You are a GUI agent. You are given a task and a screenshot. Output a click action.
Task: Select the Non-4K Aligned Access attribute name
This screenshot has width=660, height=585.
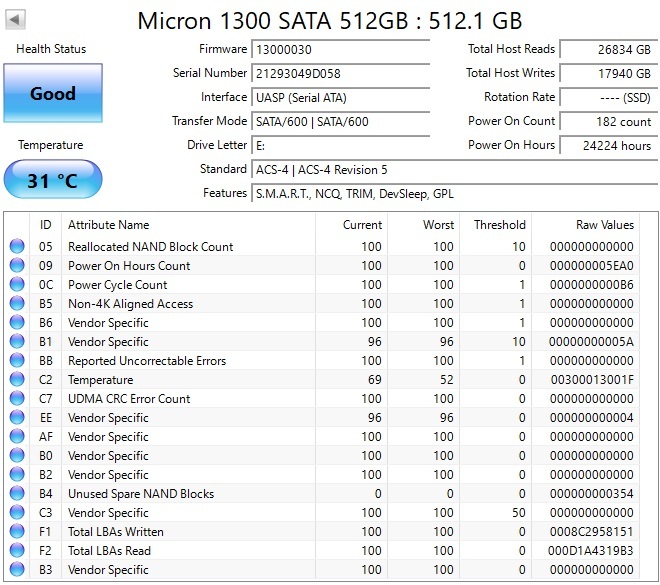(130, 303)
